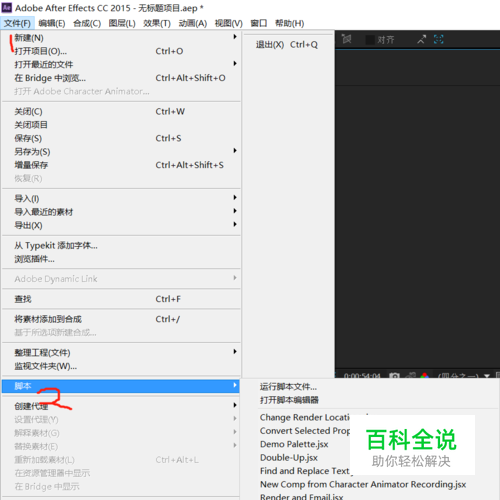Click the 0:00:54:04 current time display
The height and width of the screenshot is (500, 500).
click(362, 376)
